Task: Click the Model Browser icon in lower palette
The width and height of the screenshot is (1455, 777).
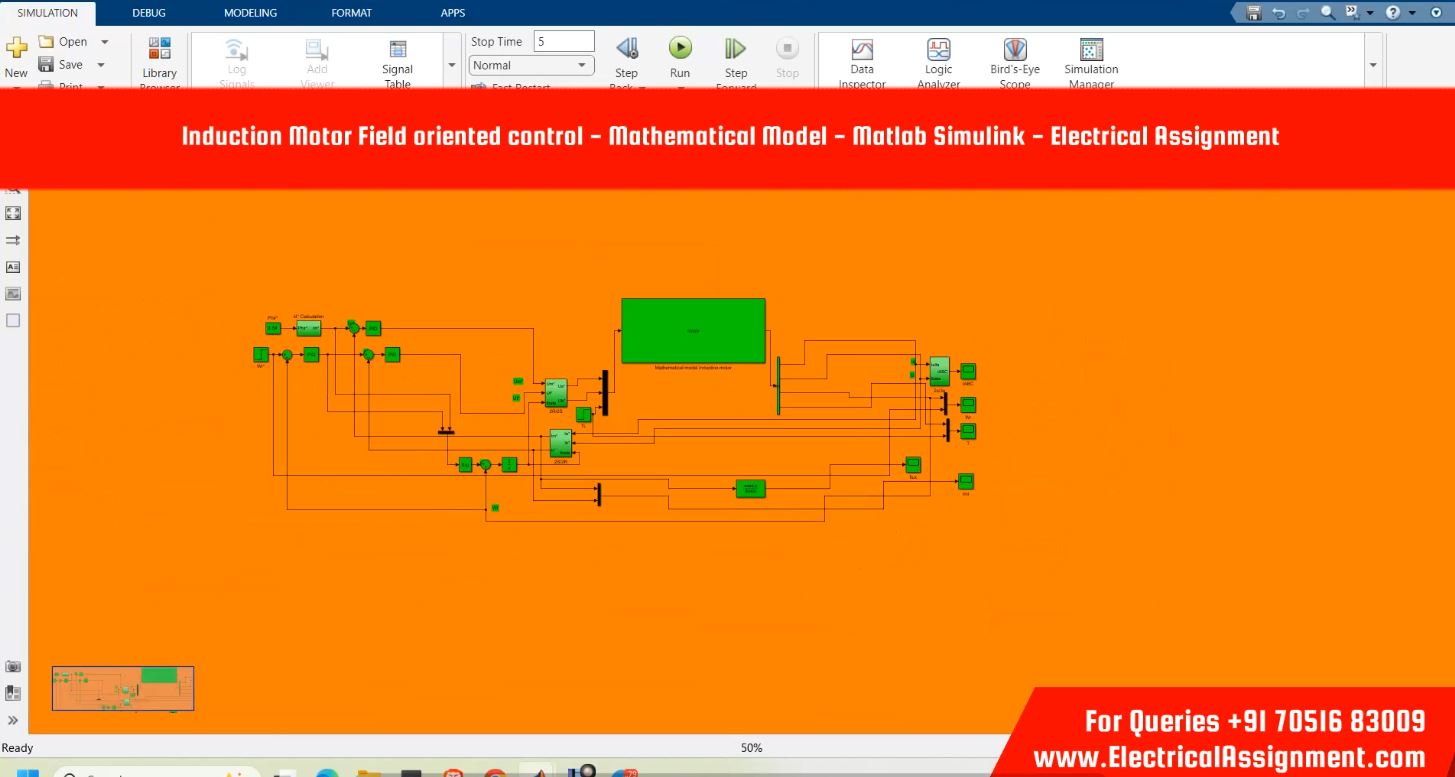Action: (13, 692)
